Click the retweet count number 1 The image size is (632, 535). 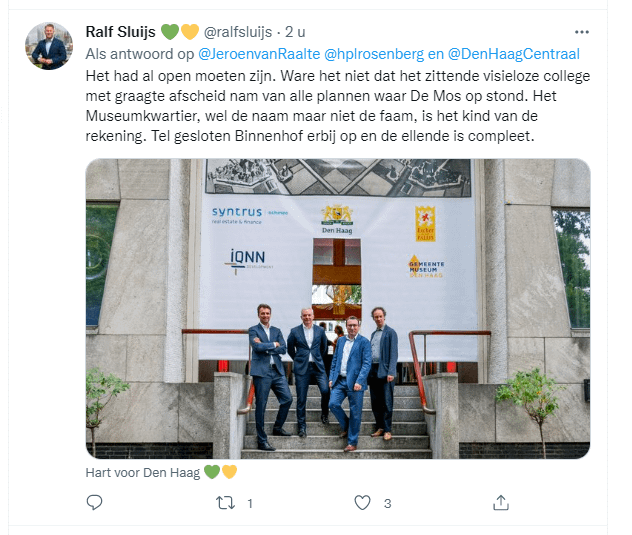[250, 503]
